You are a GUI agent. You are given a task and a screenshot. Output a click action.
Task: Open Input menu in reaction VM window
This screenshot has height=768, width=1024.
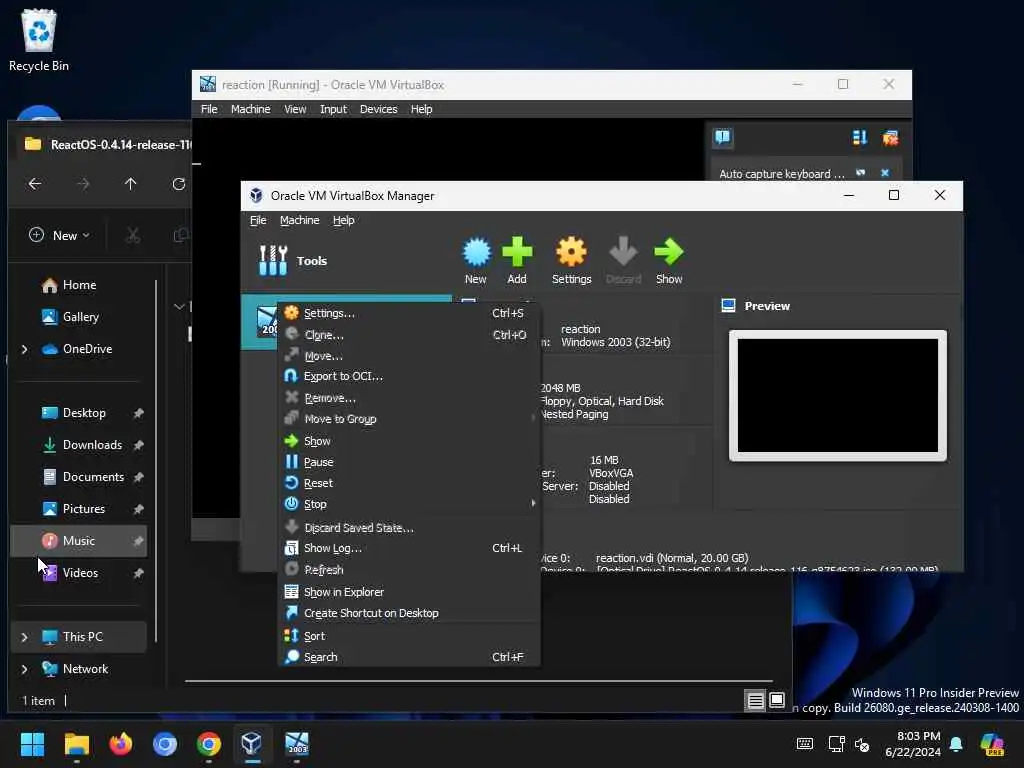coord(333,109)
